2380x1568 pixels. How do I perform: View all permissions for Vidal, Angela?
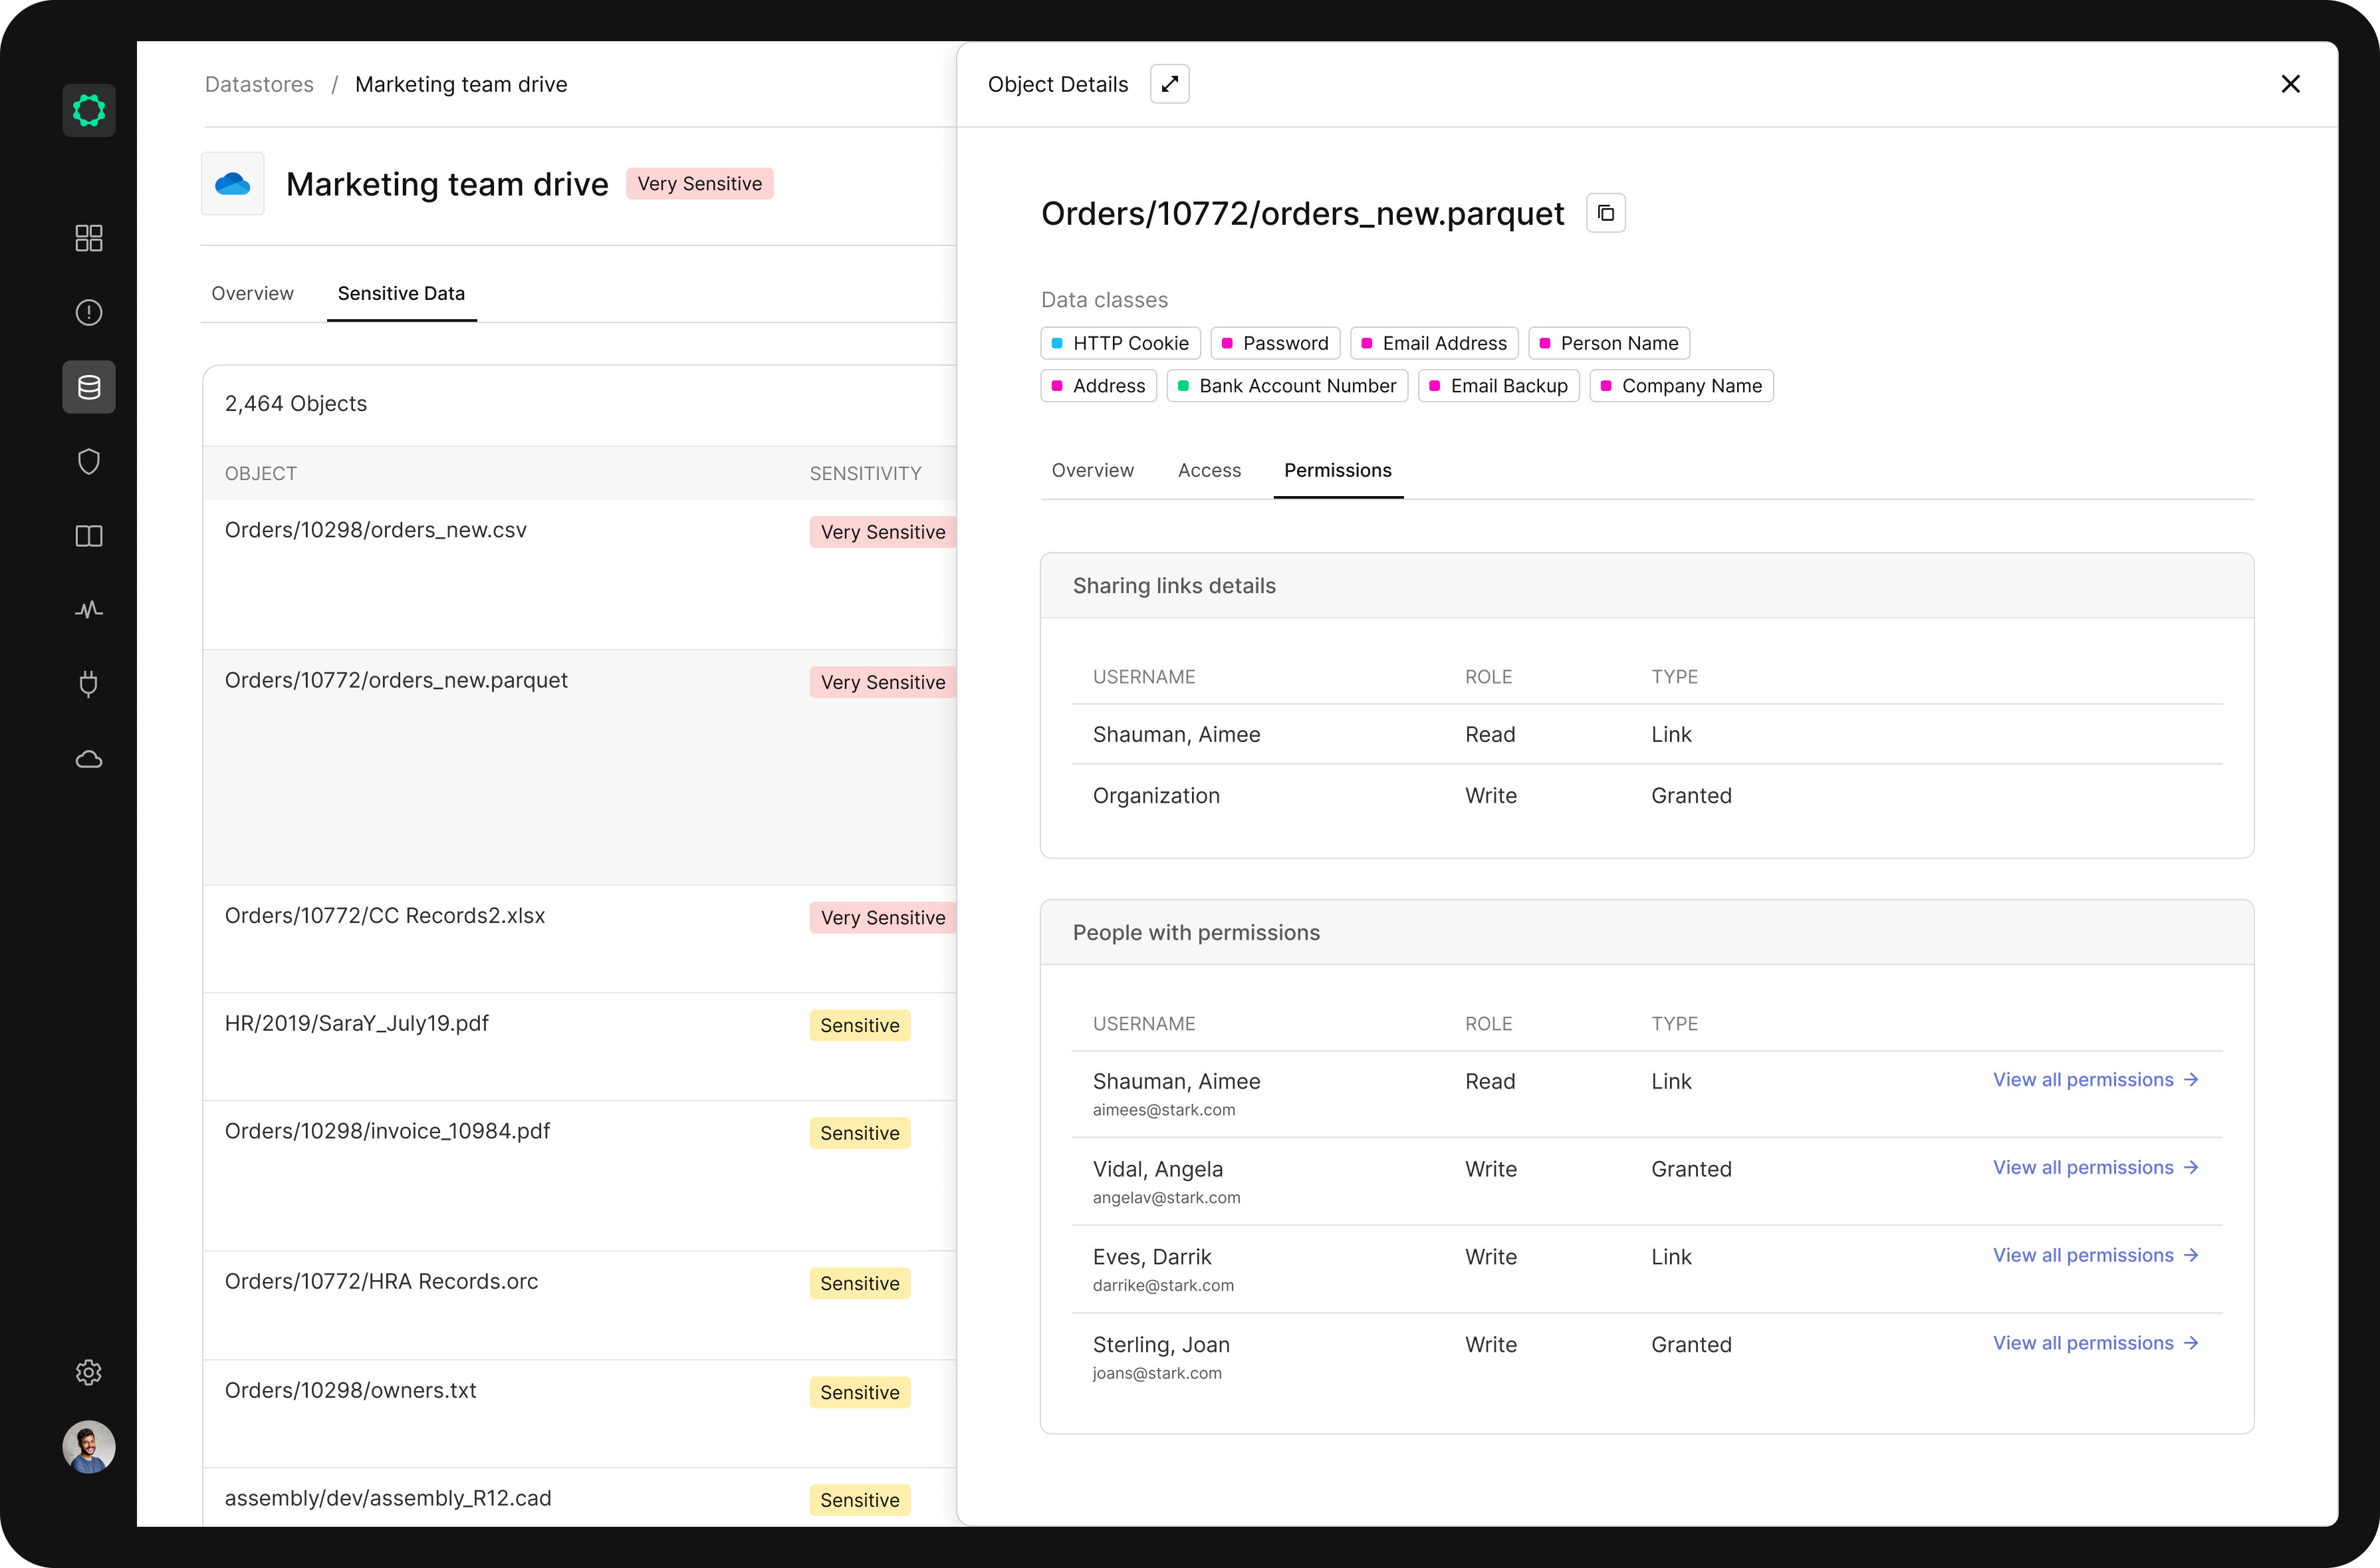[2095, 1168]
